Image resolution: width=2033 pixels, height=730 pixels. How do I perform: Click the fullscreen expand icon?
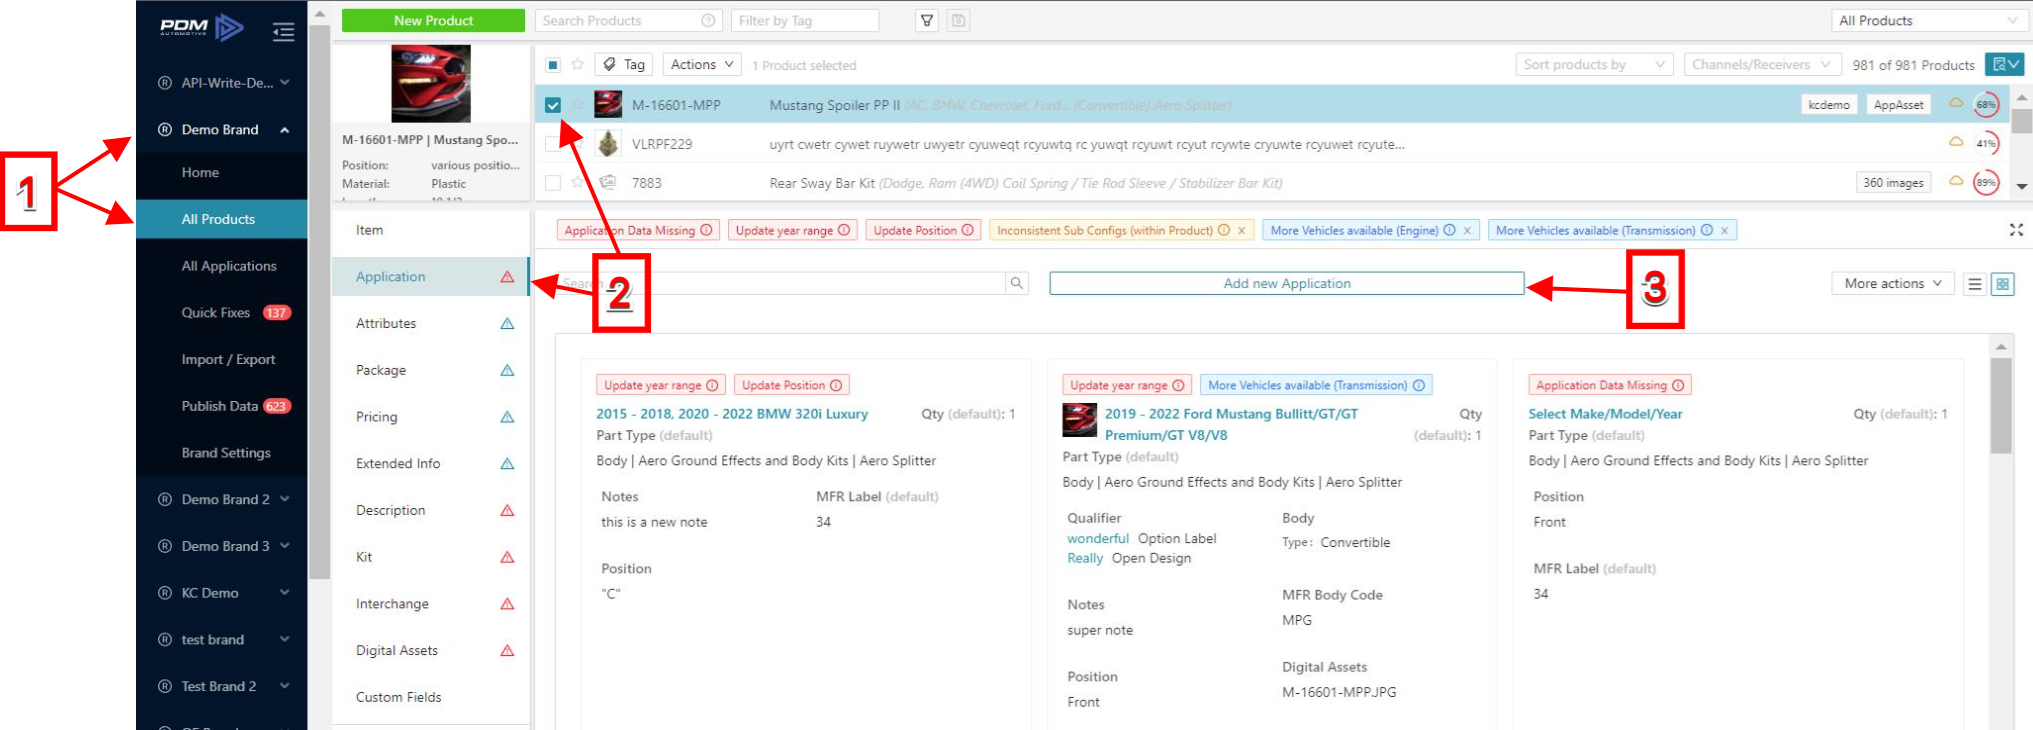tap(2016, 230)
